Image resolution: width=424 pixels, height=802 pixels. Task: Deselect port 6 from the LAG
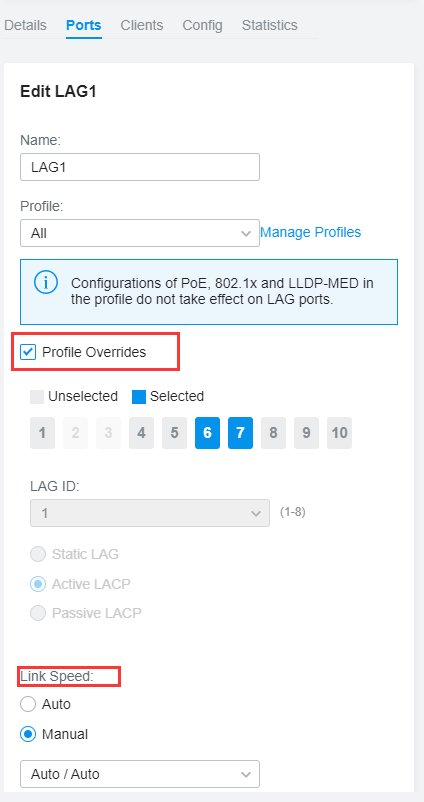207,433
